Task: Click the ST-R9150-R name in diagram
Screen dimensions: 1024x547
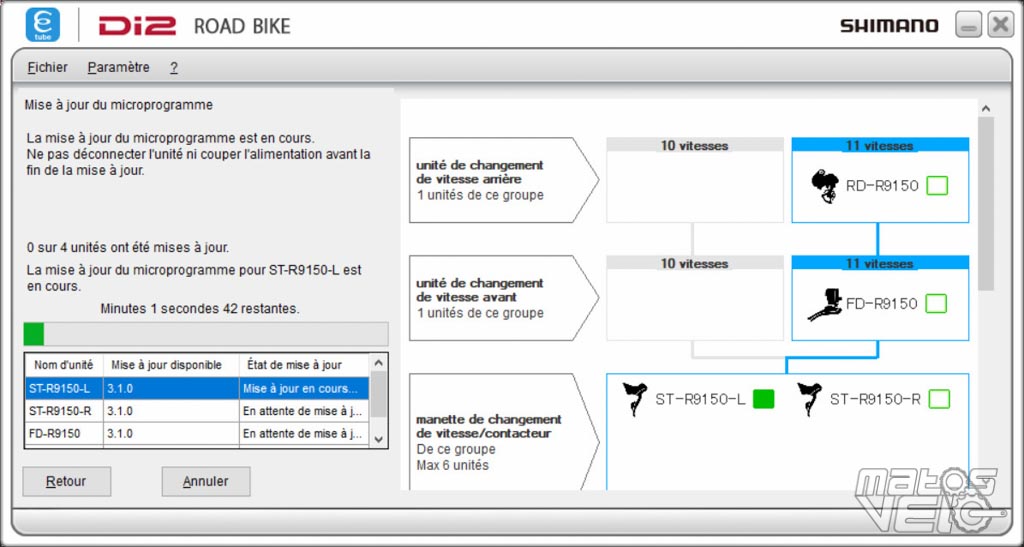Action: pos(875,399)
